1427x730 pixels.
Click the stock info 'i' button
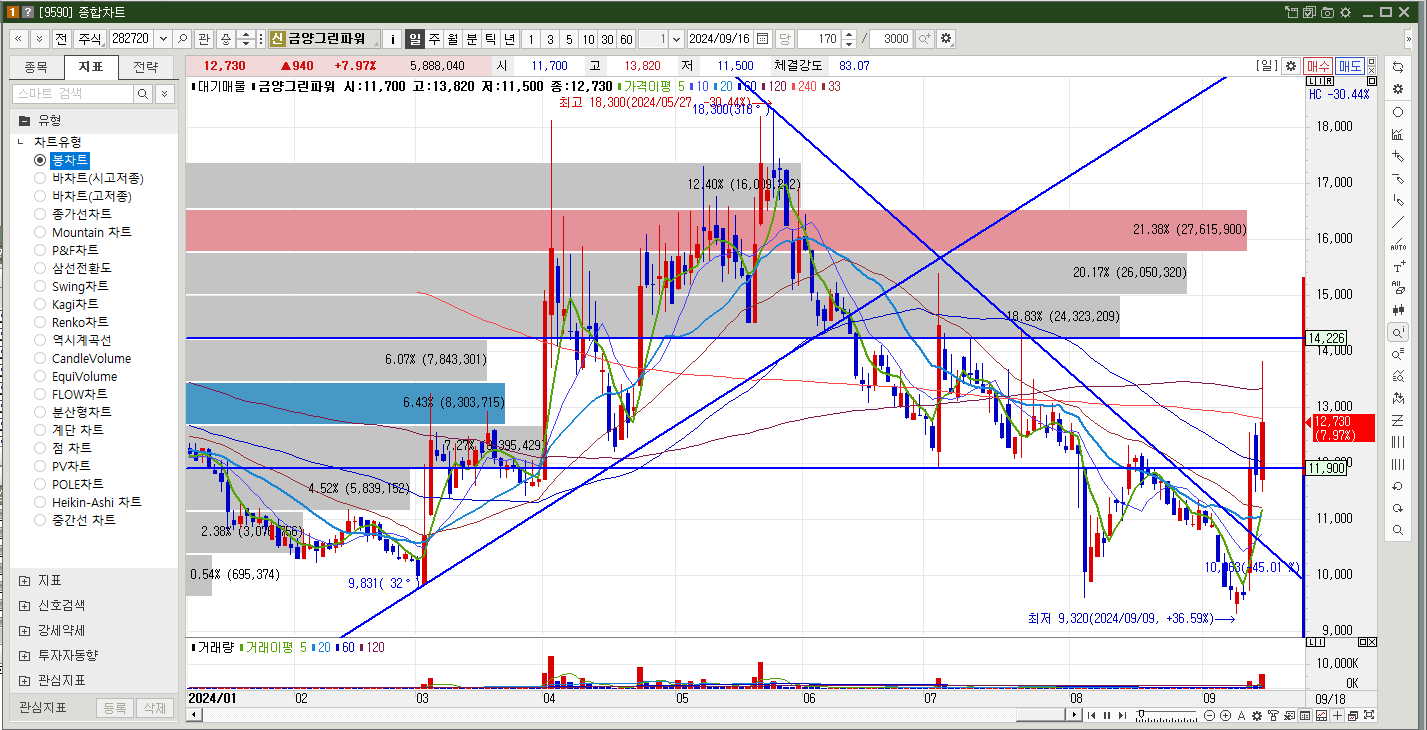tap(393, 39)
